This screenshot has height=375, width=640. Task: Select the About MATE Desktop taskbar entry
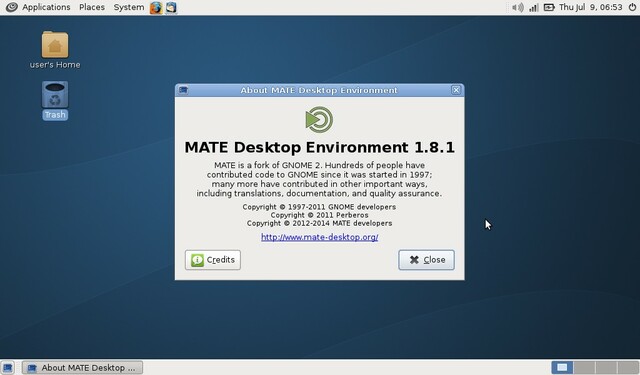[x=82, y=368]
